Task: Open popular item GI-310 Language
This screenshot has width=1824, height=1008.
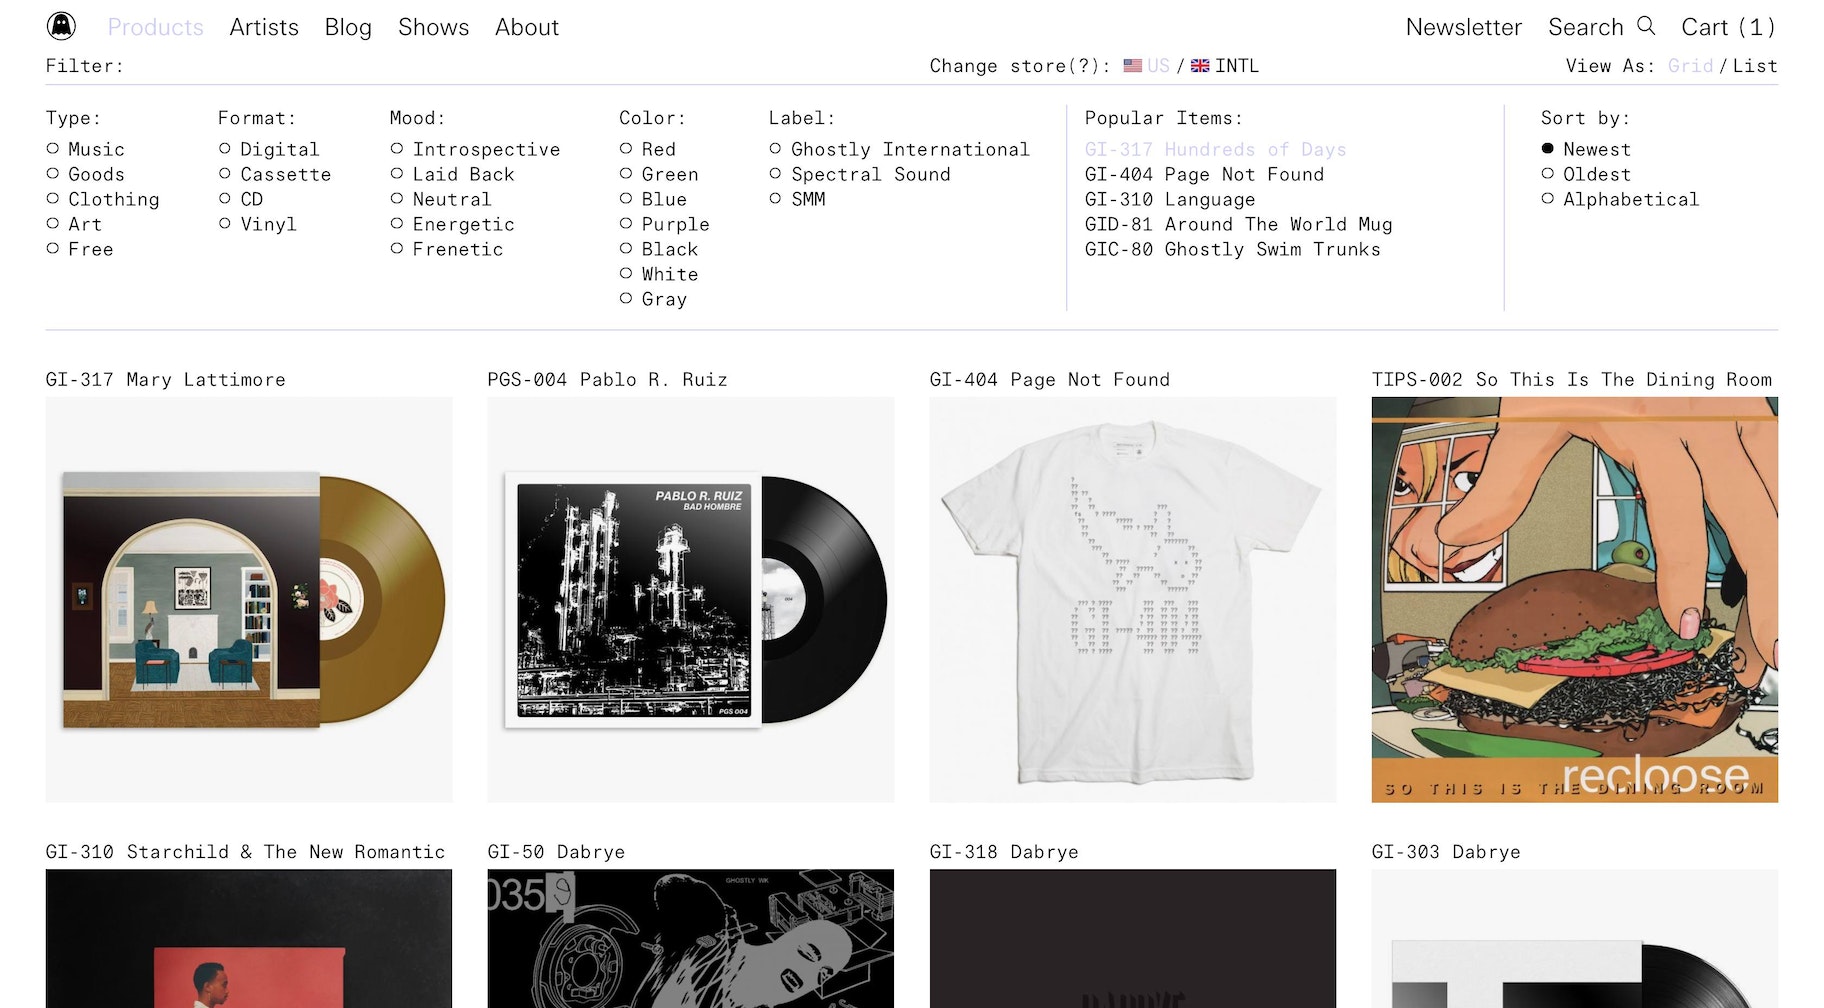Action: (x=1169, y=199)
